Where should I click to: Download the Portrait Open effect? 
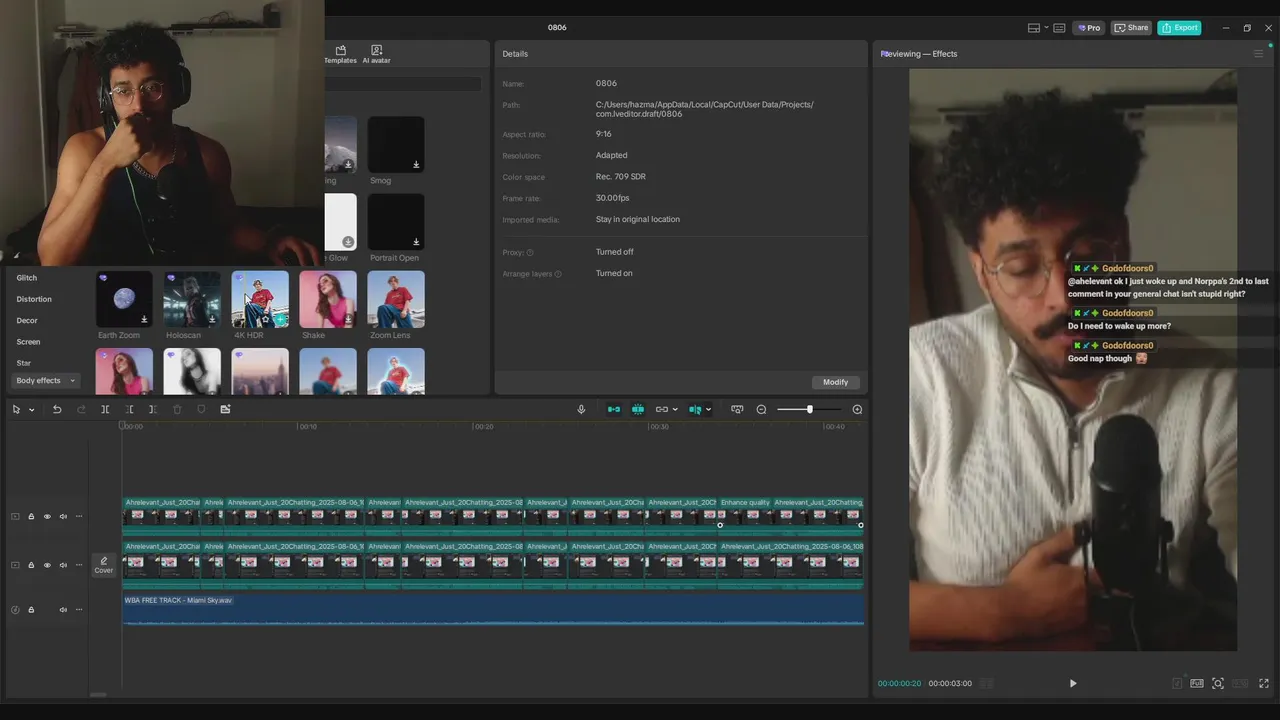pos(416,242)
